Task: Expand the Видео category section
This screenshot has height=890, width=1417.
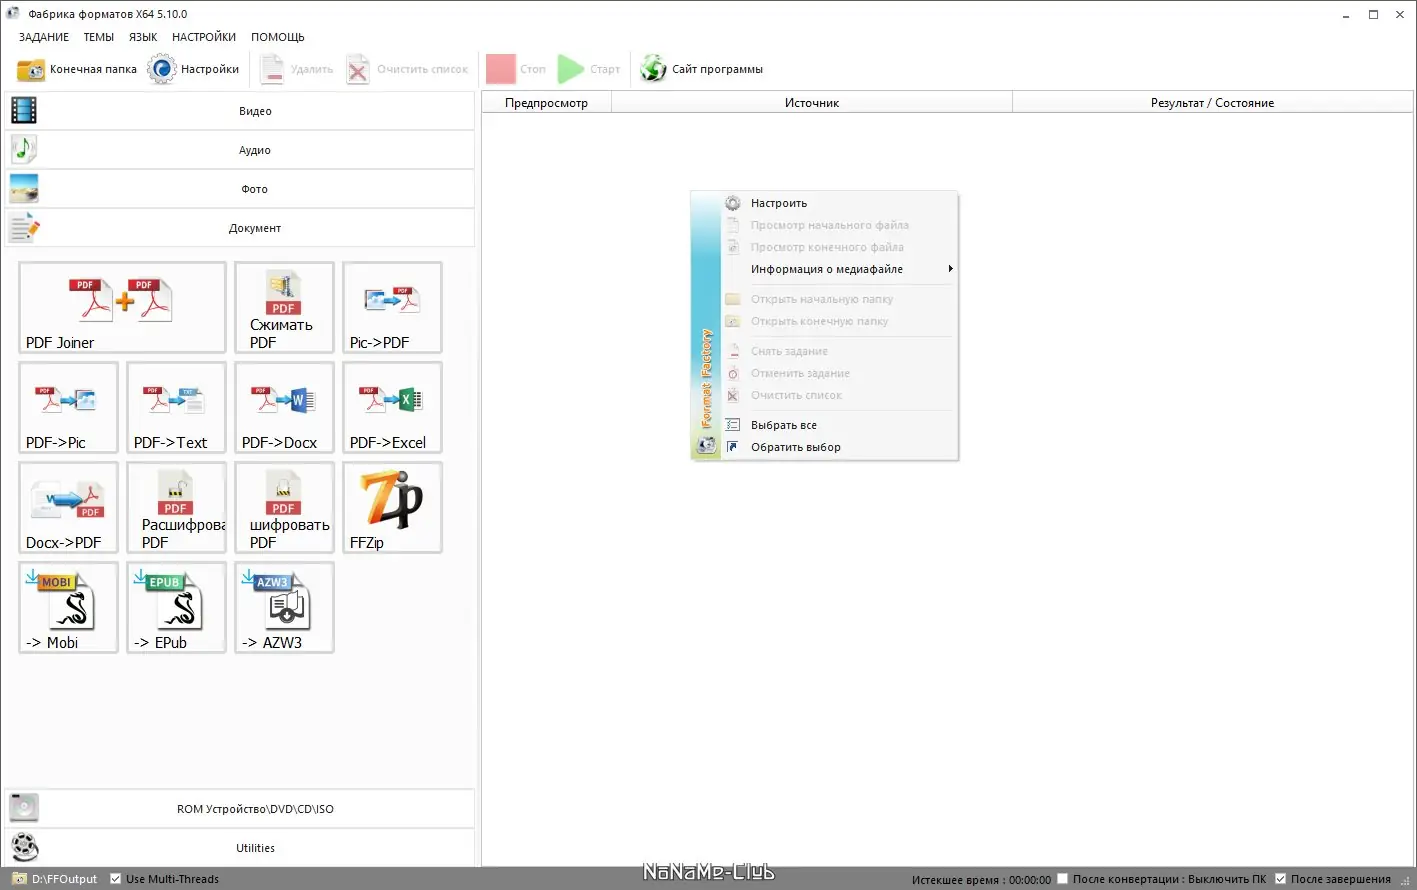Action: click(240, 111)
